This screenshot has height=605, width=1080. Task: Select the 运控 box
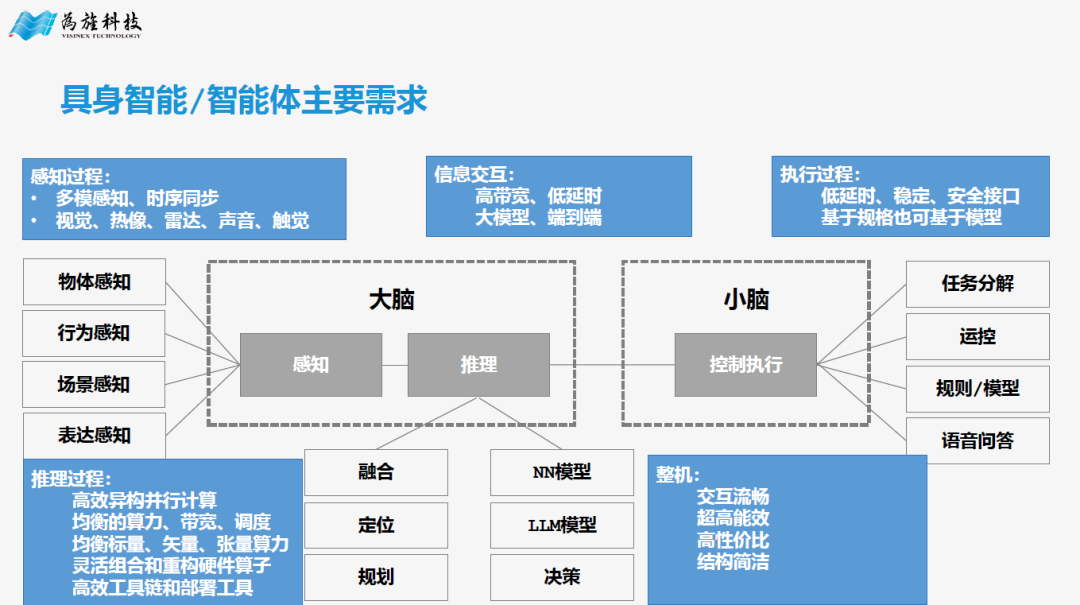(x=978, y=337)
